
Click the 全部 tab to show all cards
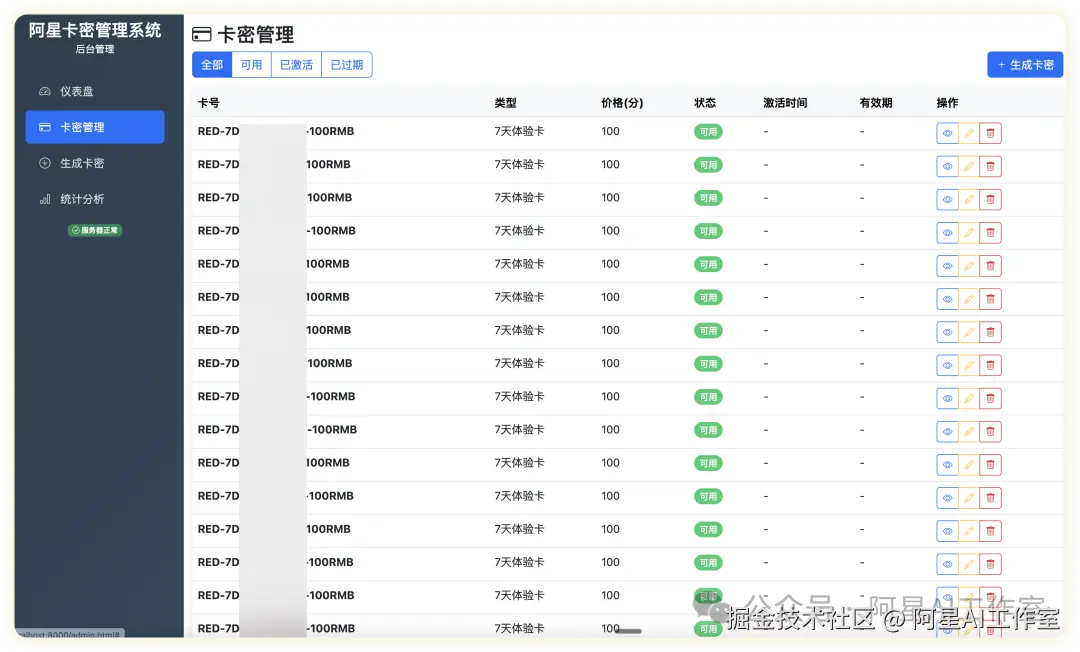(212, 64)
